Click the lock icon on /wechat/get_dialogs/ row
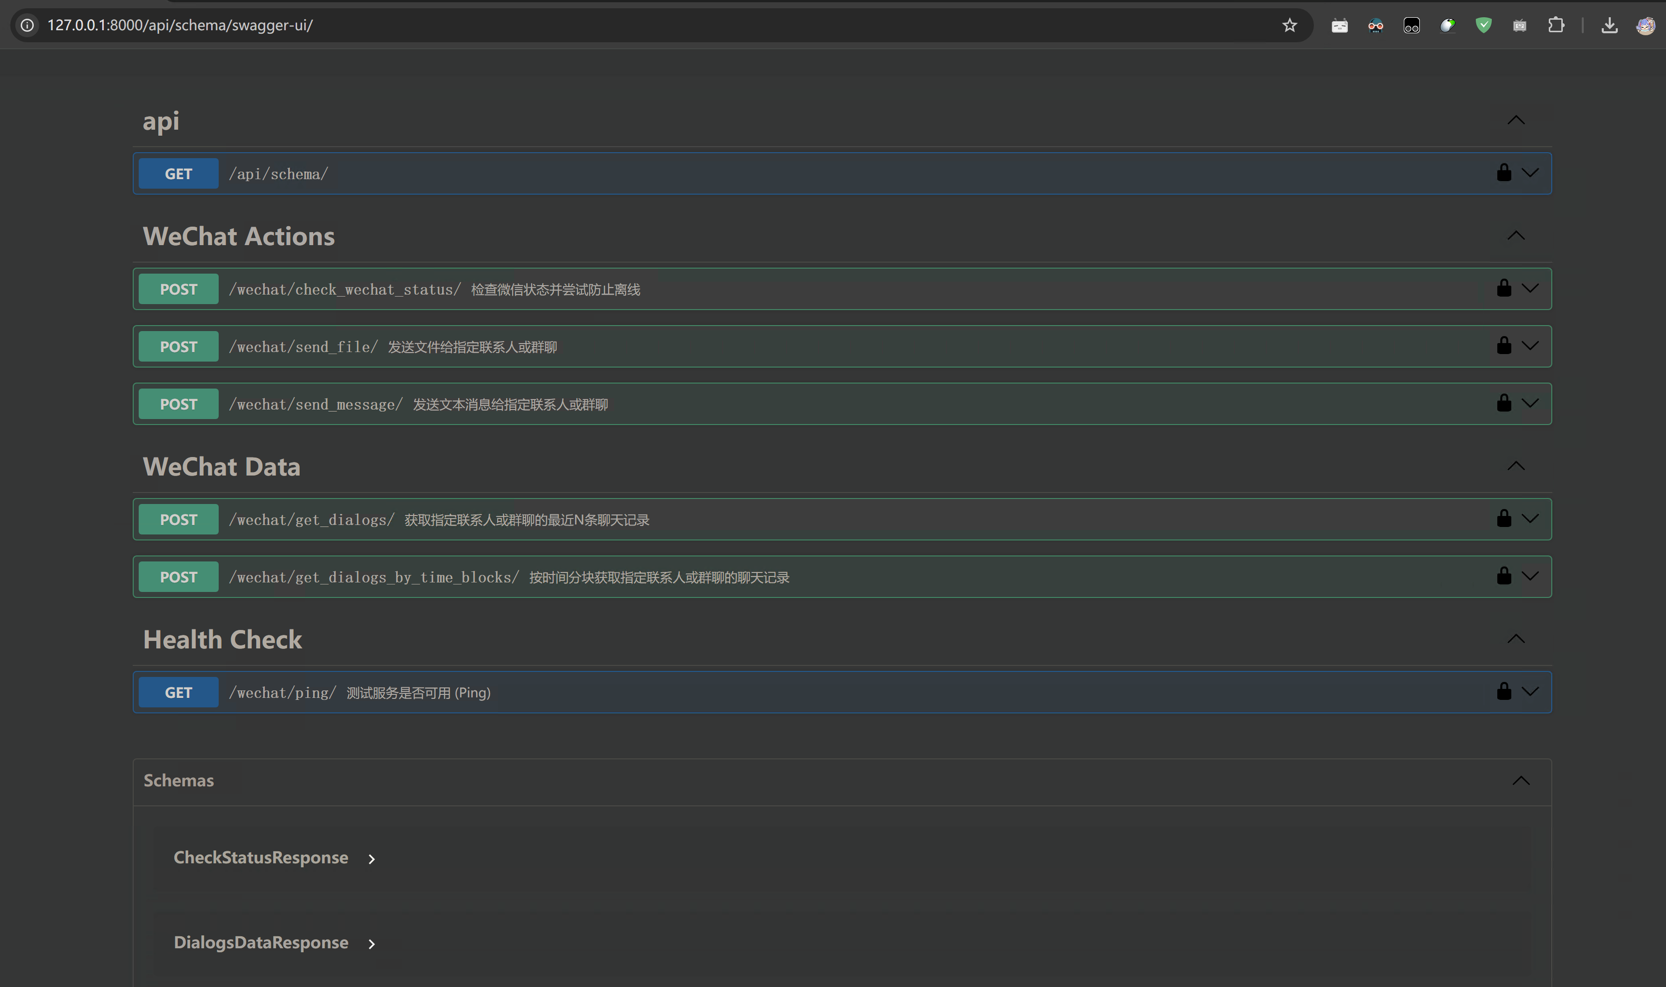Screen dimensions: 1666x987 [1504, 518]
